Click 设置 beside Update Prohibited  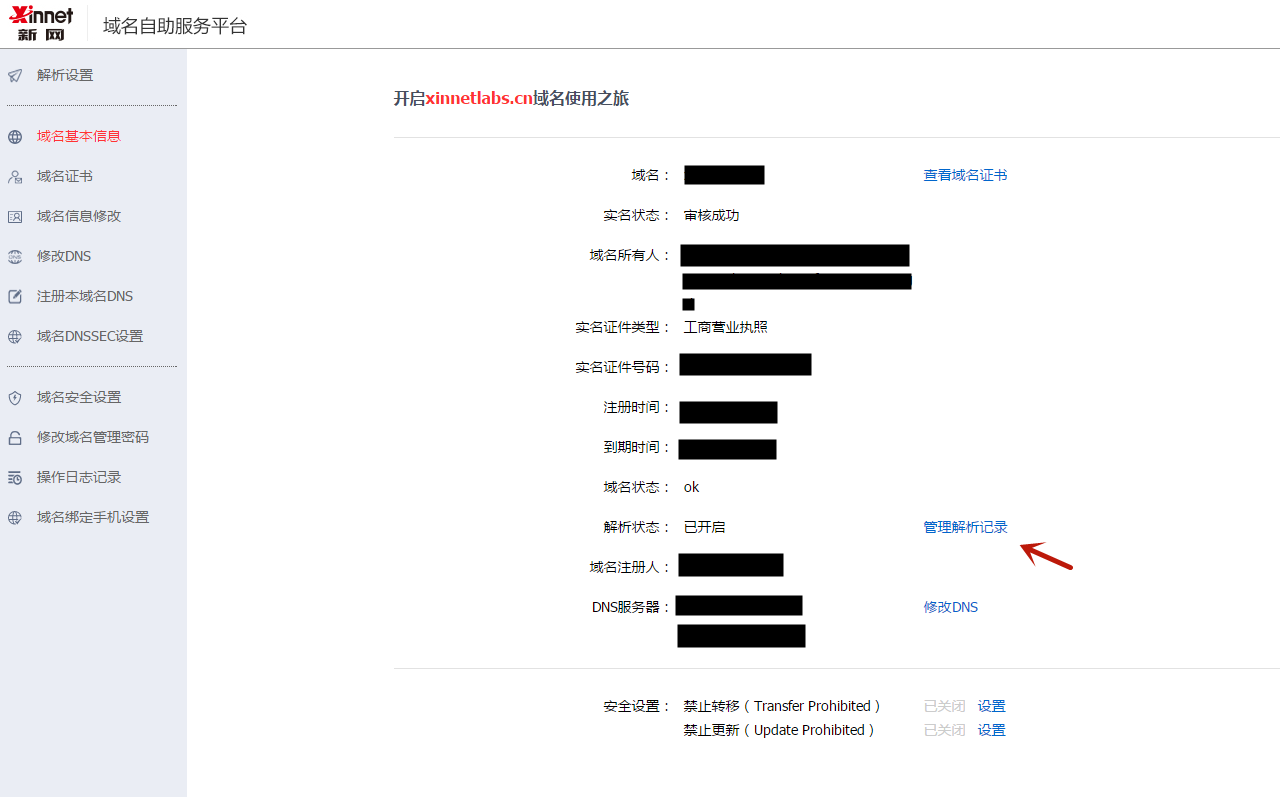point(991,729)
